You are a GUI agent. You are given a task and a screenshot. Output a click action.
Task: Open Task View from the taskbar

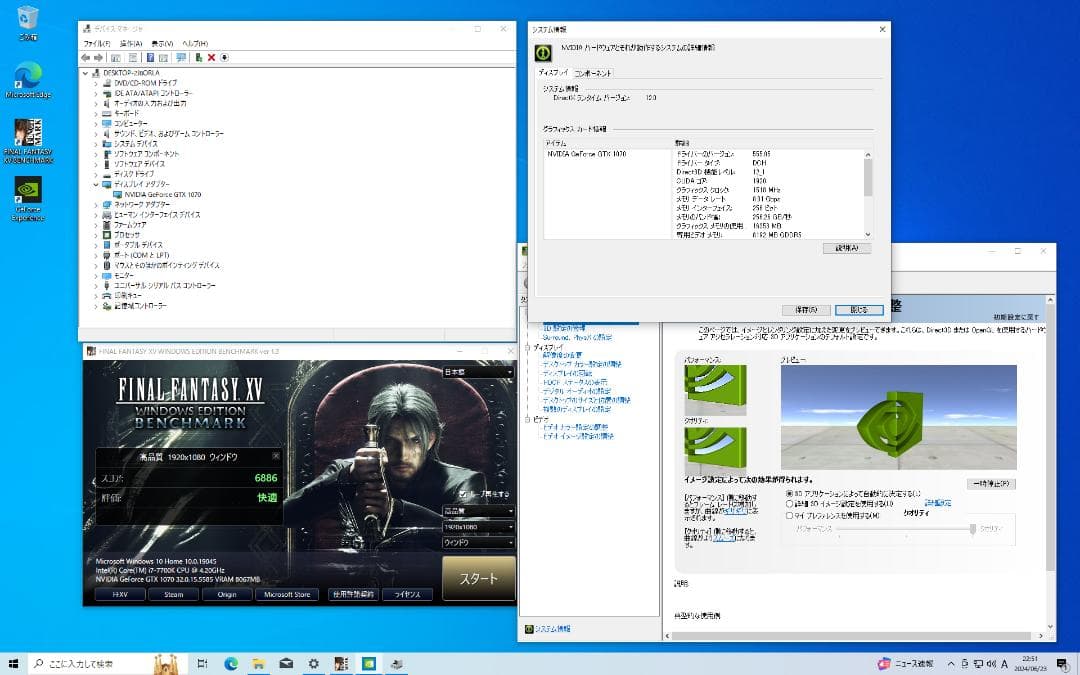point(202,663)
